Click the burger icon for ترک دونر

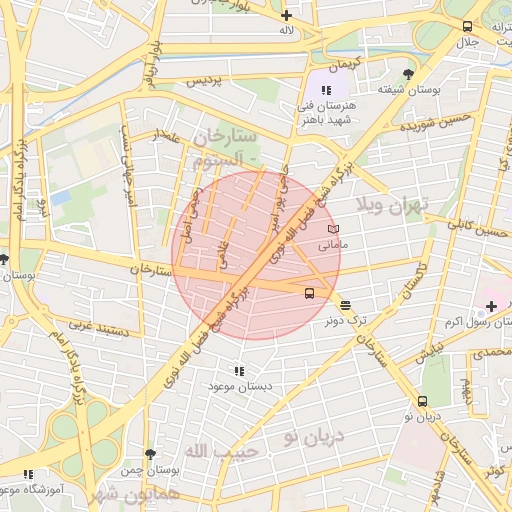[x=345, y=305]
